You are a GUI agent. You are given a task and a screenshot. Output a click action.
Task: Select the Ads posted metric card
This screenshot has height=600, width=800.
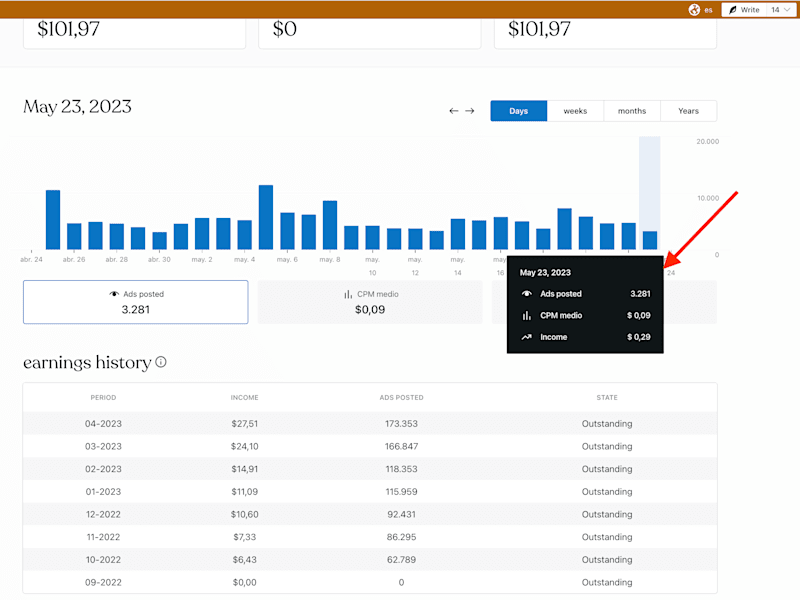(136, 302)
